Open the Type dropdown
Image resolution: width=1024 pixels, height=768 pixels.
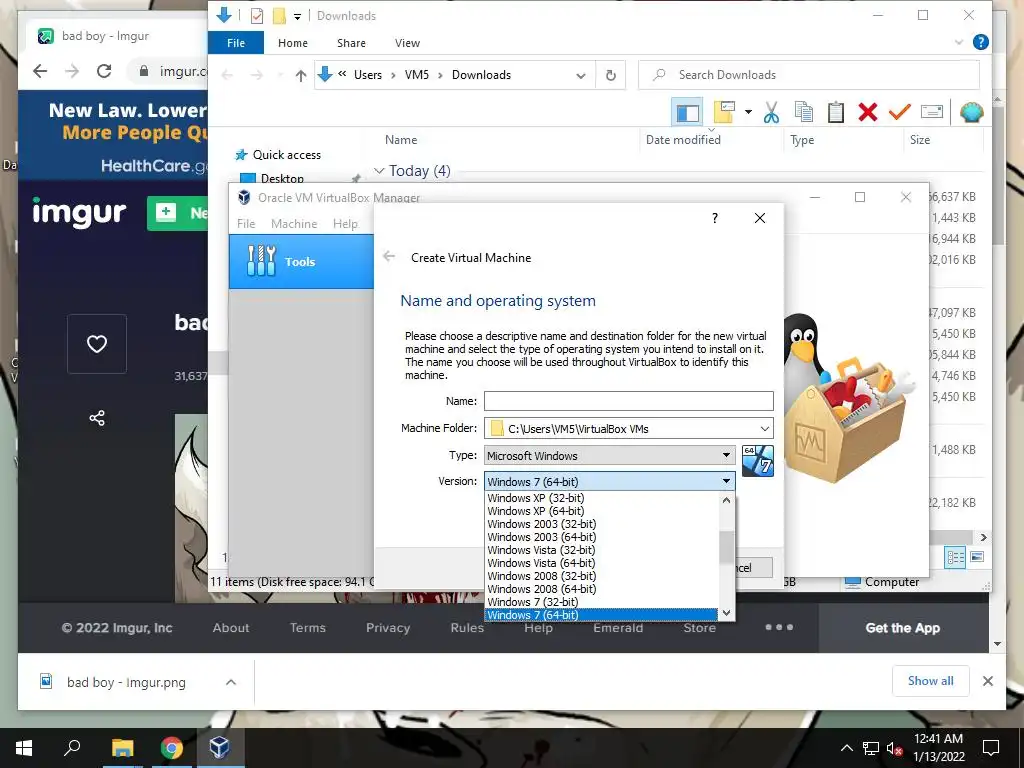click(609, 455)
